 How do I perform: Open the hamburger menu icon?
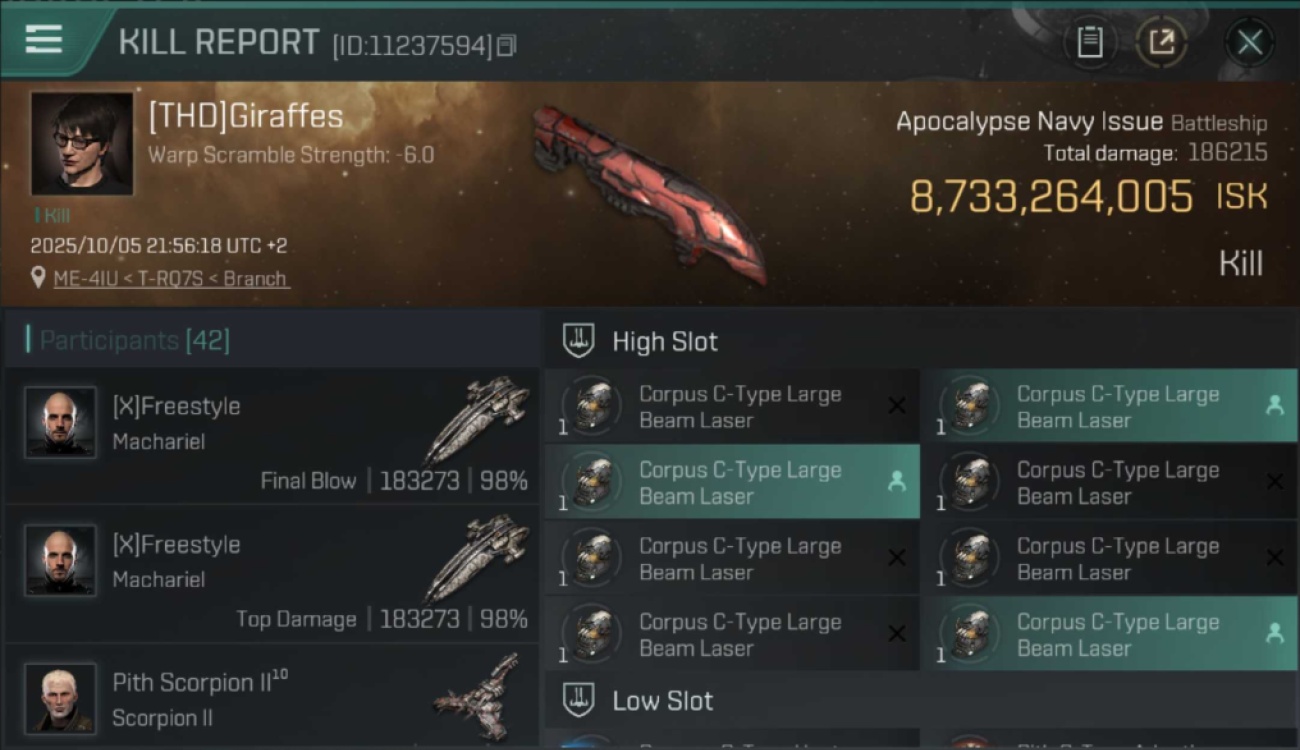44,40
